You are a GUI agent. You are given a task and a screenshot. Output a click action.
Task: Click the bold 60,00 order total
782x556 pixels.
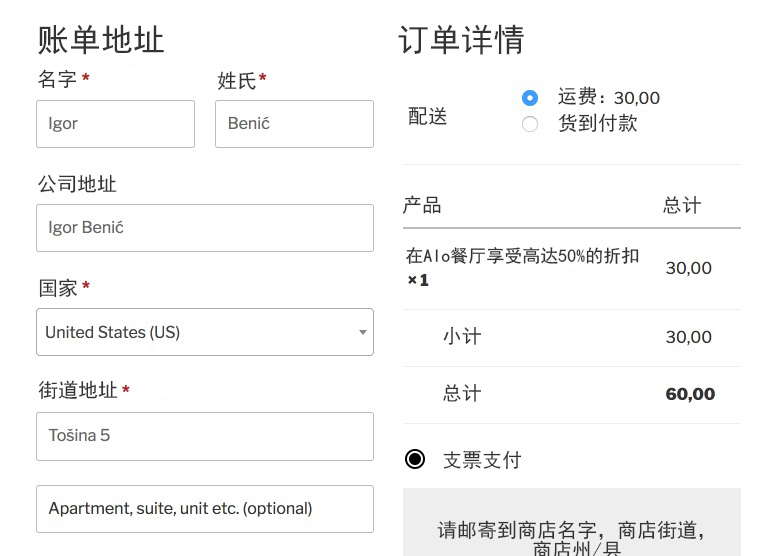[690, 394]
